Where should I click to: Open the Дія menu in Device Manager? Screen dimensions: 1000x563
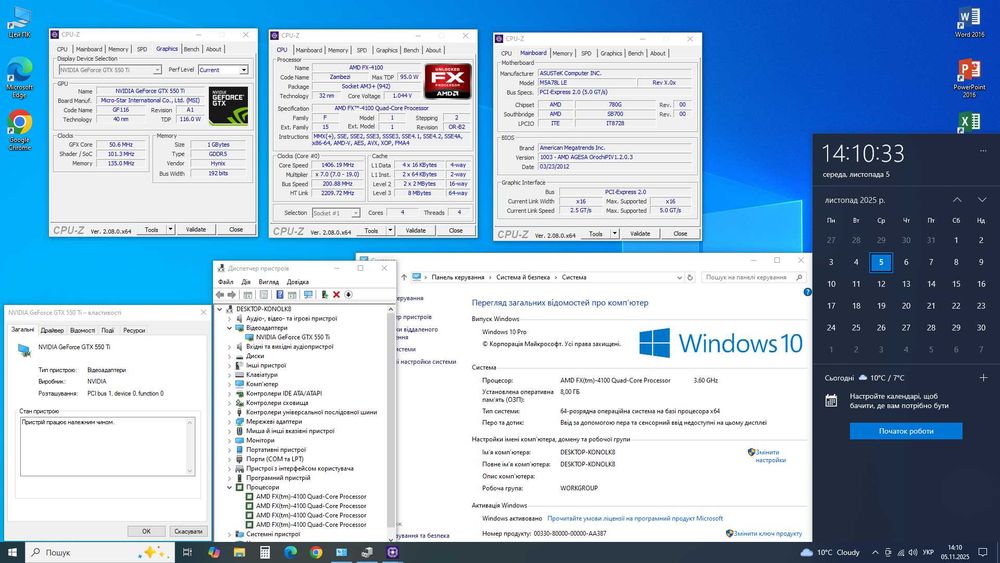246,282
